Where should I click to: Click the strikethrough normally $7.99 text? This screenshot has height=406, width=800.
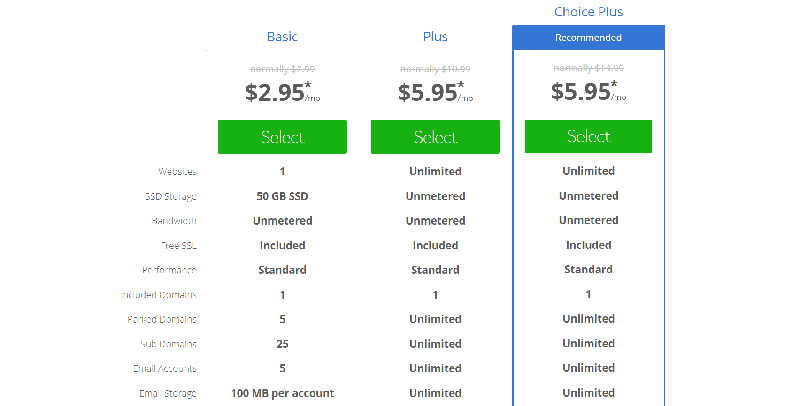(282, 69)
